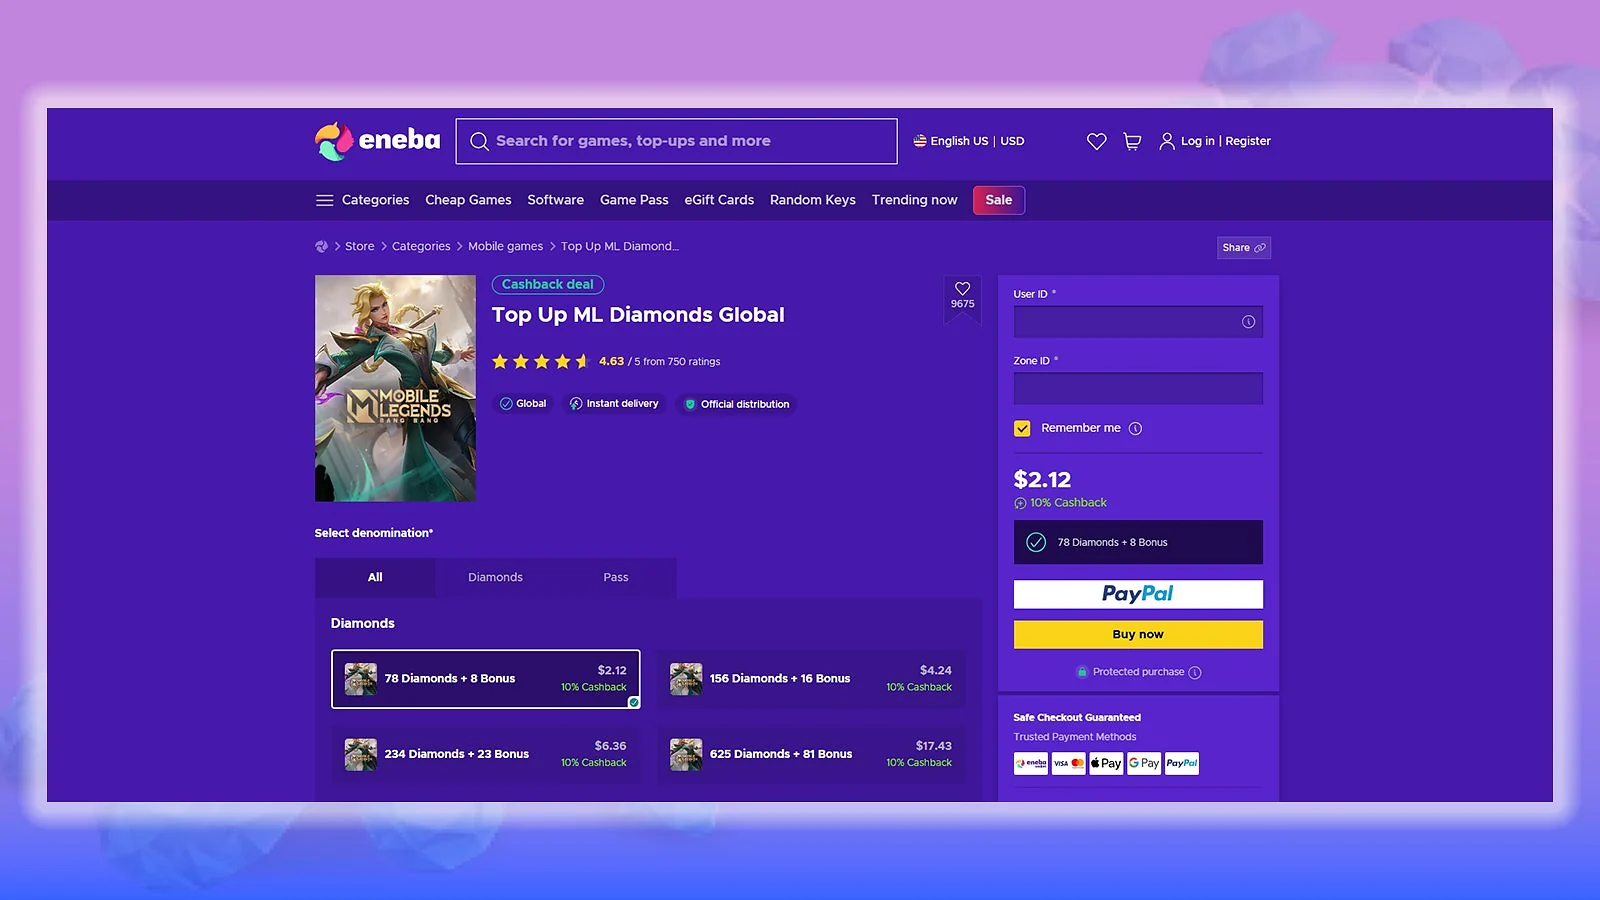Click the Cashback deal badge
Viewport: 1600px width, 900px height.
[x=548, y=285]
